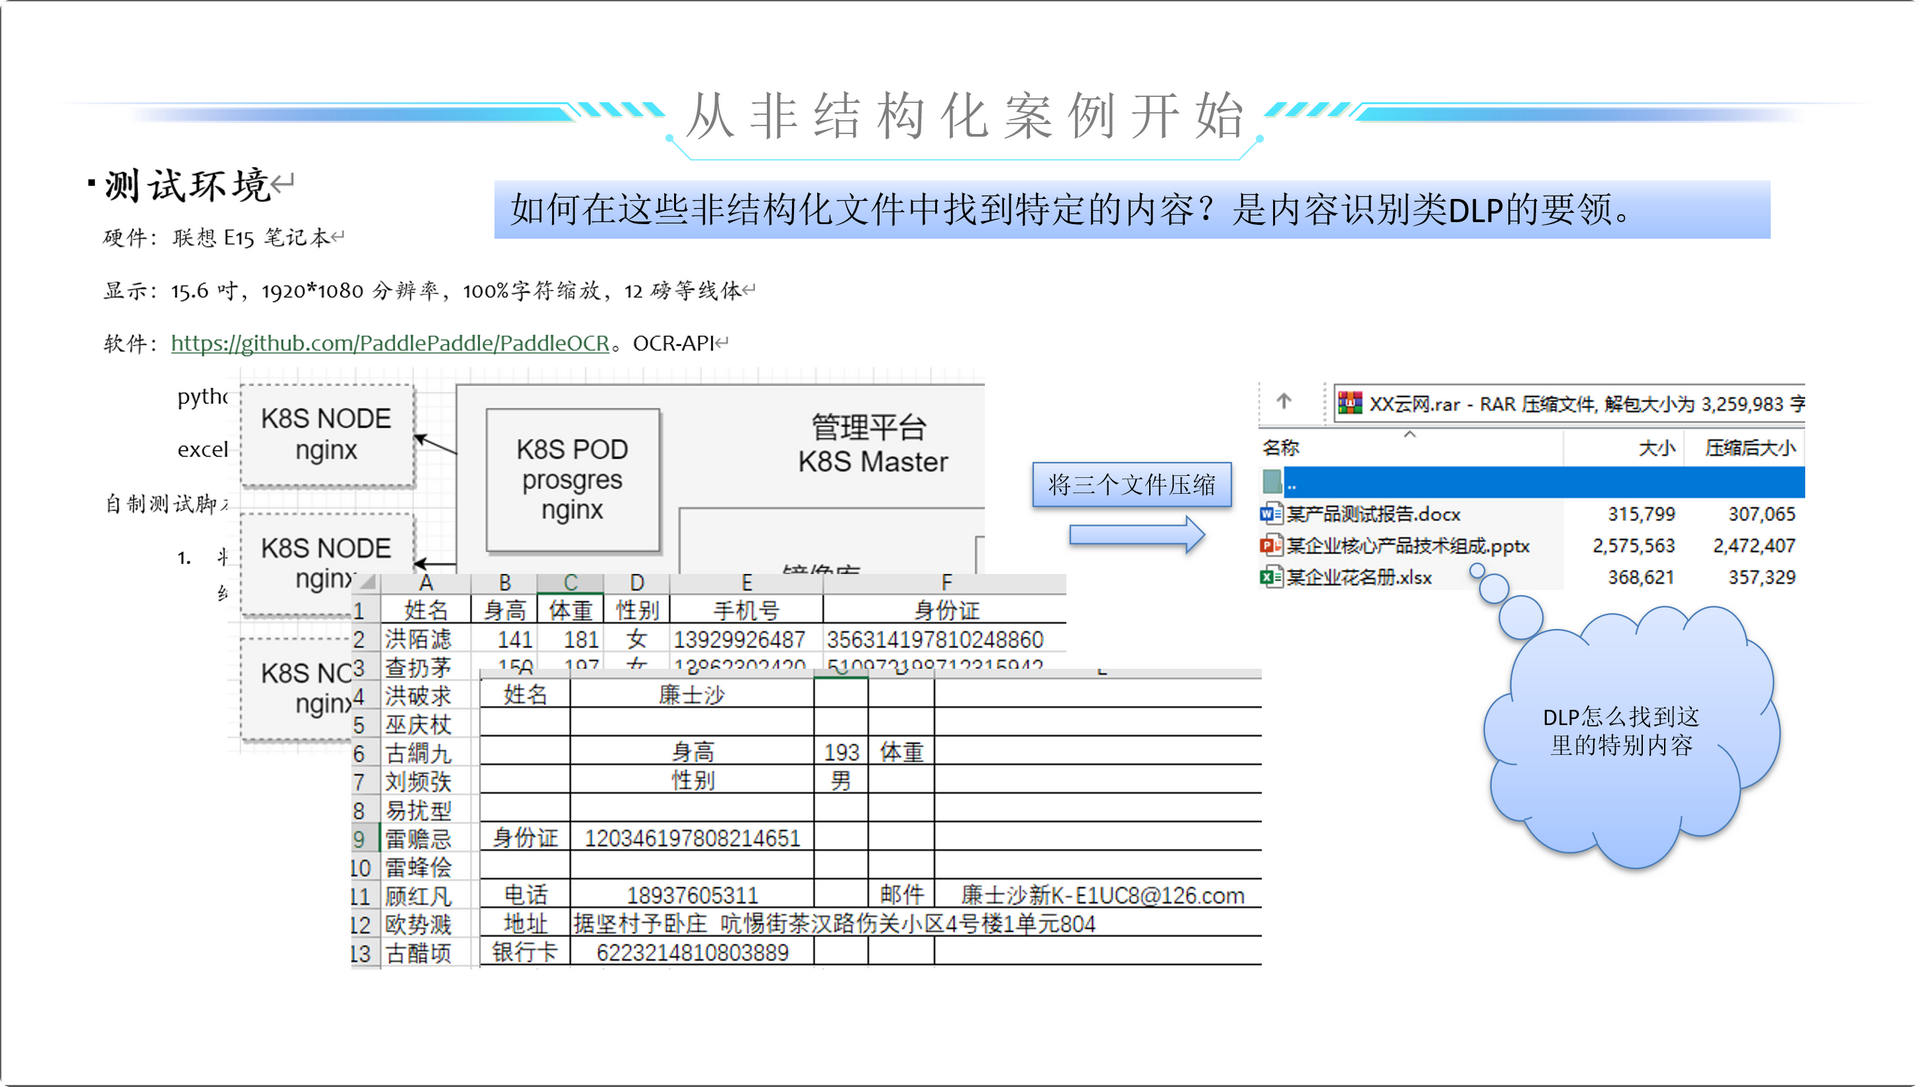Click form ID value 120346197808214651
The width and height of the screenshot is (1920, 1087).
[692, 838]
